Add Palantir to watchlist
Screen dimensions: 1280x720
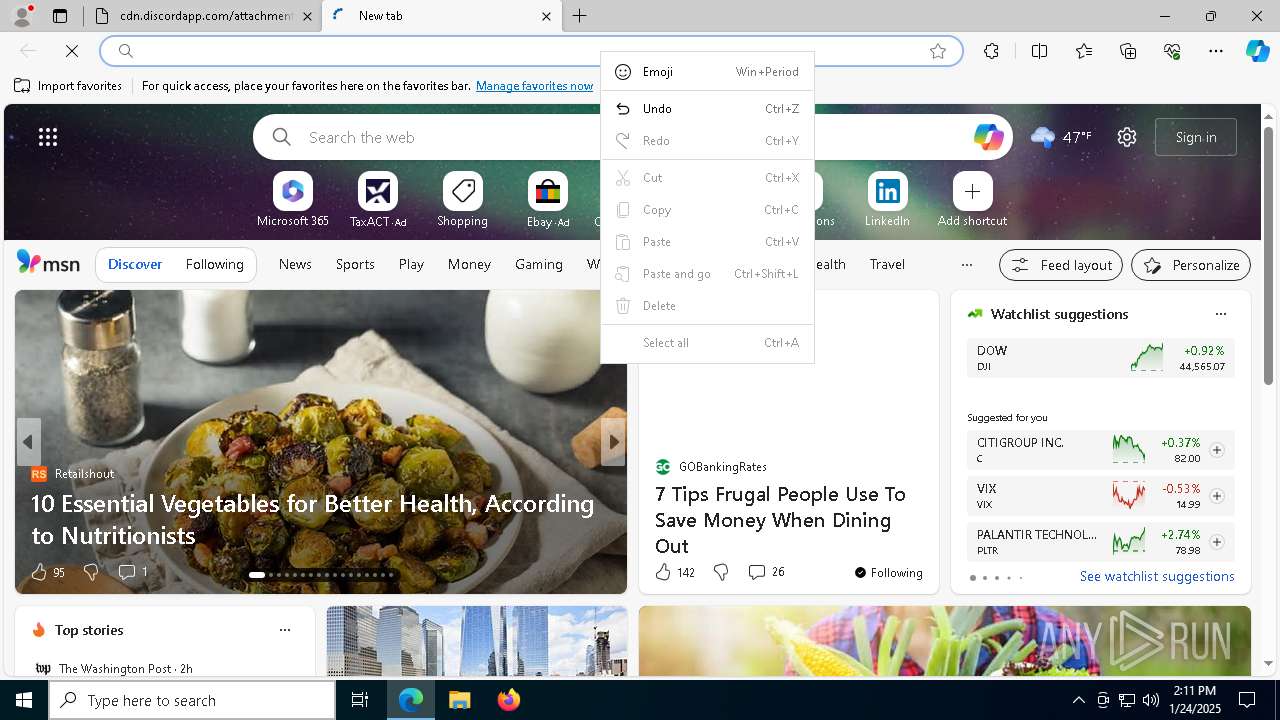pyautogui.click(x=1216, y=542)
